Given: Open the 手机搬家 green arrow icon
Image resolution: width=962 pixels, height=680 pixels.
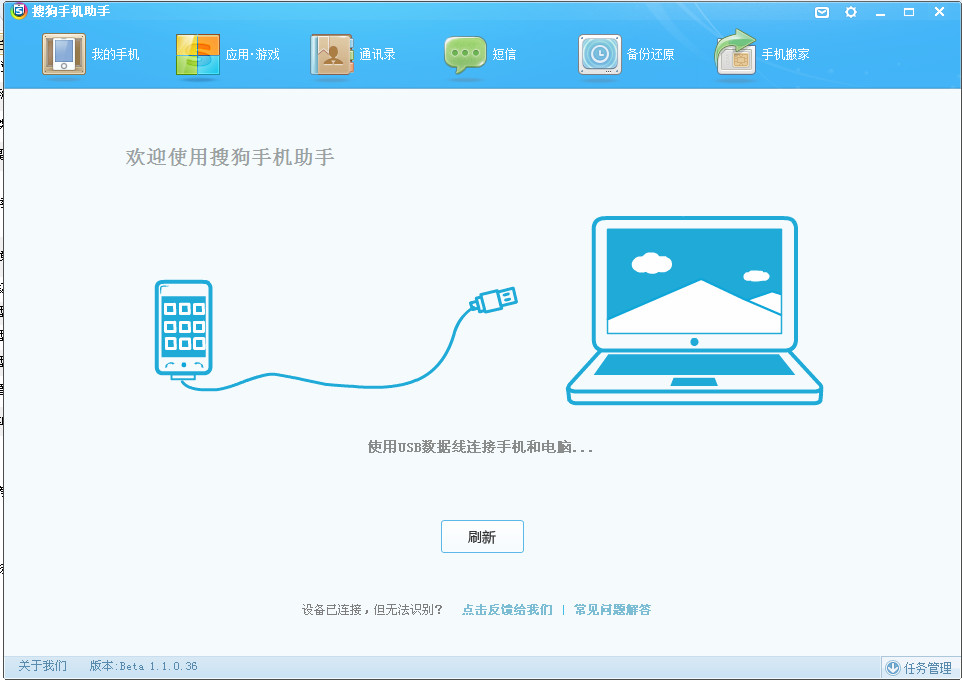Looking at the screenshot, I should [736, 52].
